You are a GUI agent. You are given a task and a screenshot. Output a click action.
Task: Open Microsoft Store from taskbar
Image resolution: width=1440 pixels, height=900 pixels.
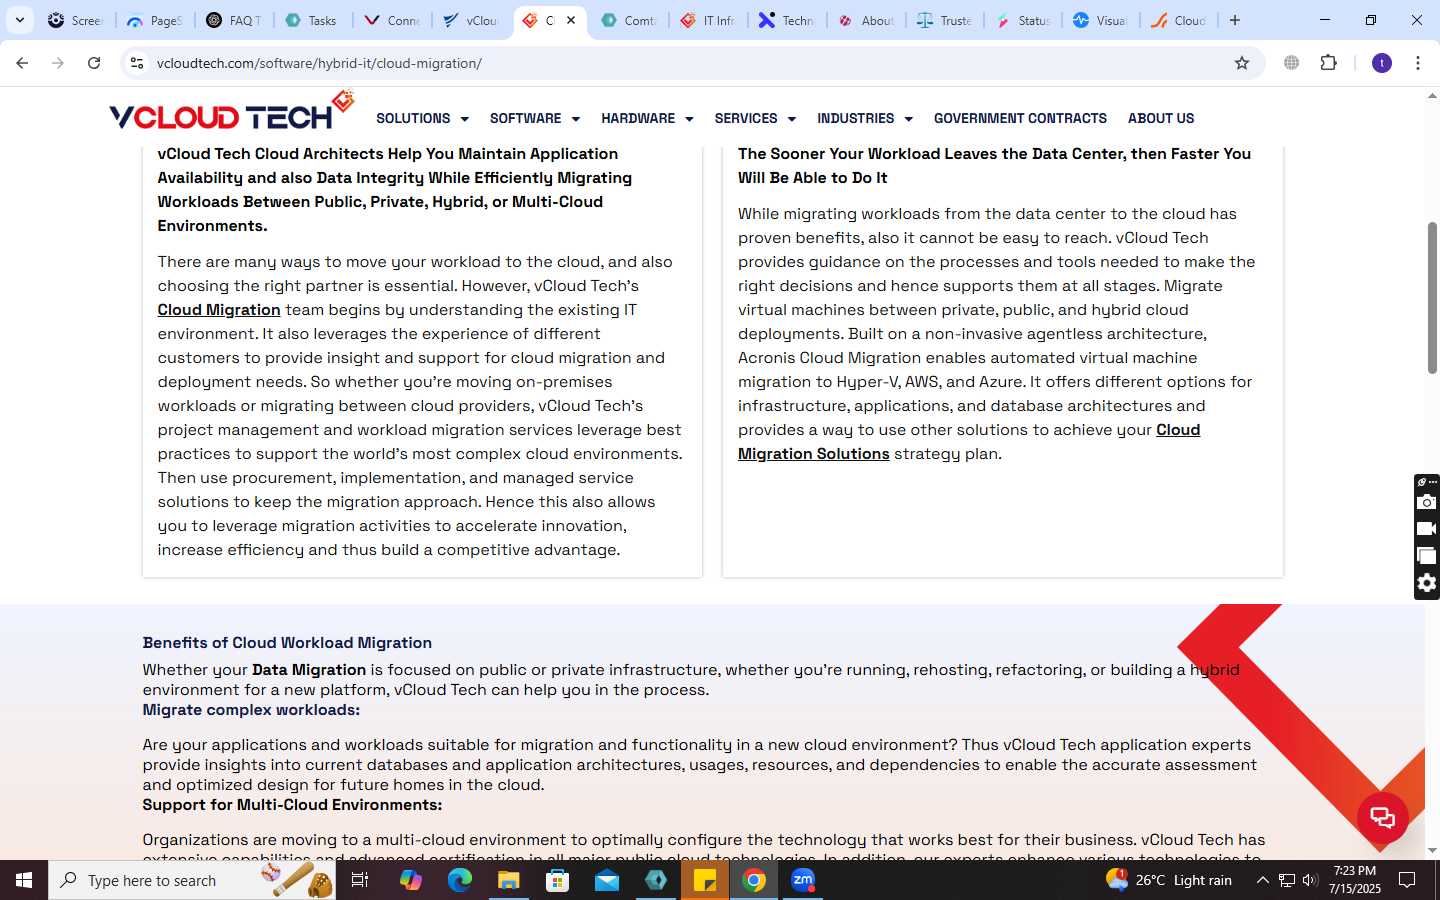point(557,880)
